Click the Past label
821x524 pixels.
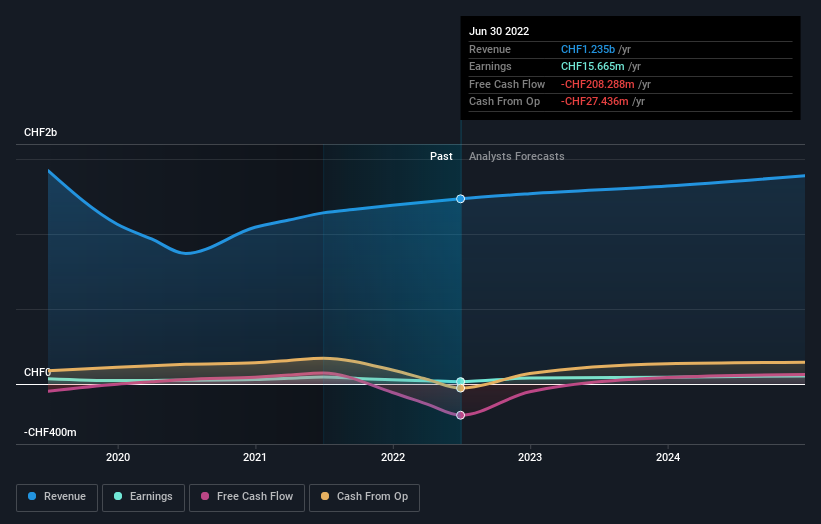pyautogui.click(x=441, y=156)
